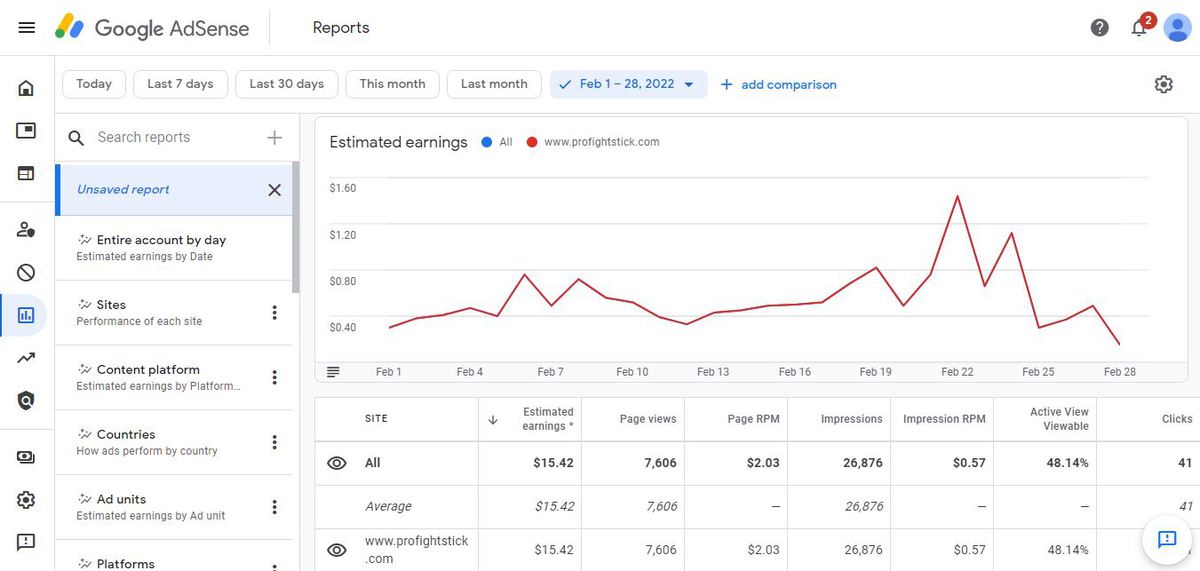Open the notifications bell
Screen dimensions: 1200x571
pyautogui.click(x=1139, y=28)
